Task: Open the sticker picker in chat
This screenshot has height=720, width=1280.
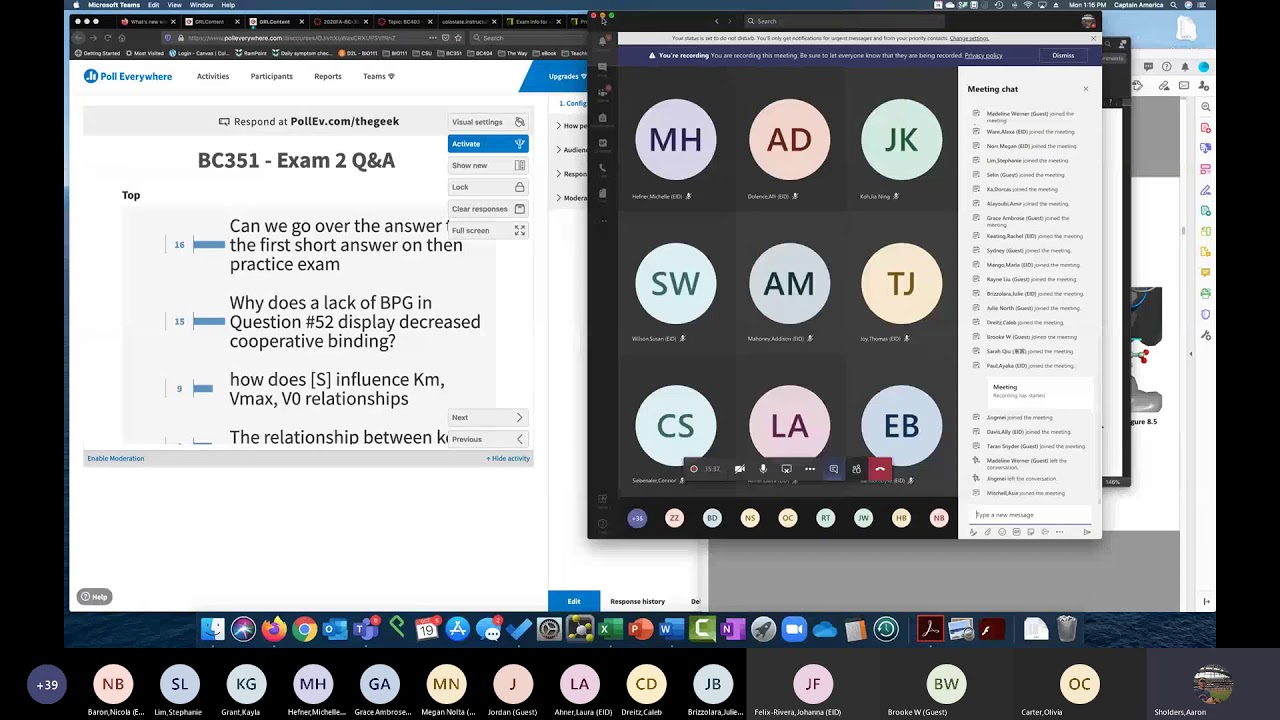Action: [1030, 532]
